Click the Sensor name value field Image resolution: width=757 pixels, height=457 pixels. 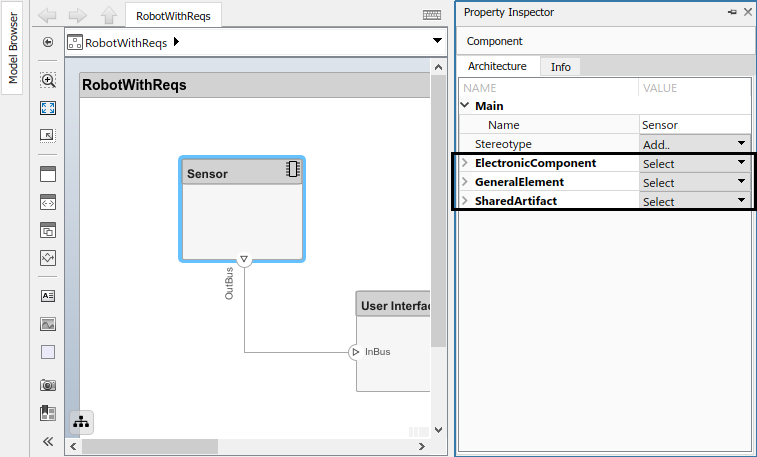695,125
